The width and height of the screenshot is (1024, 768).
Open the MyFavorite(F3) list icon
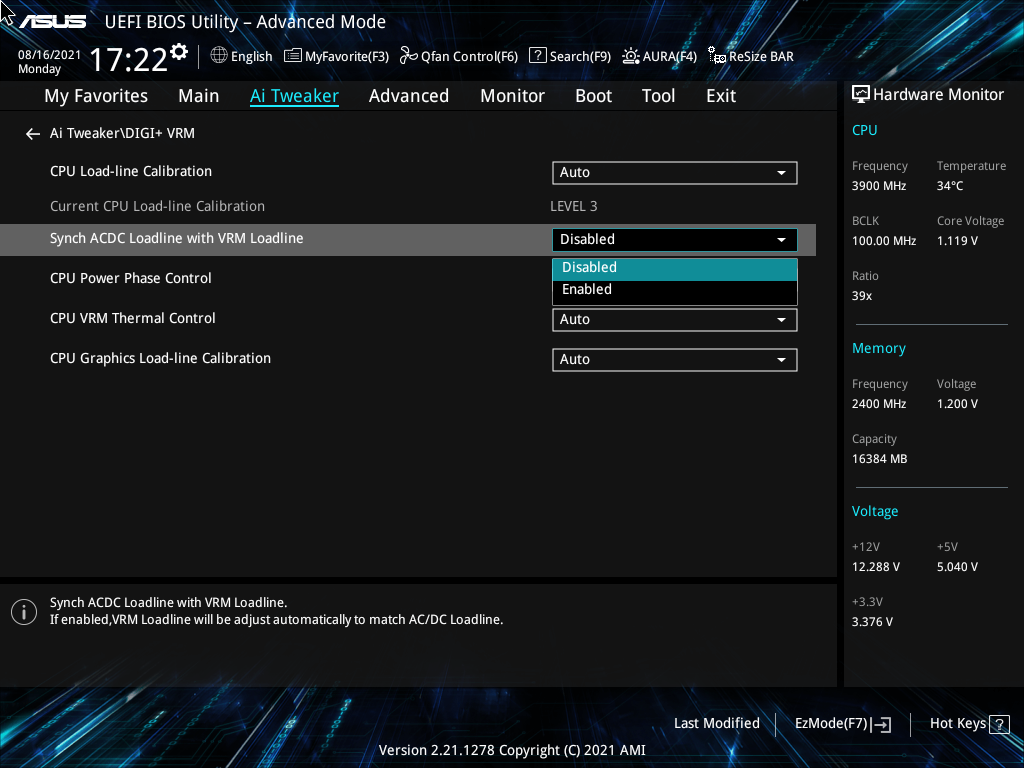click(x=293, y=56)
